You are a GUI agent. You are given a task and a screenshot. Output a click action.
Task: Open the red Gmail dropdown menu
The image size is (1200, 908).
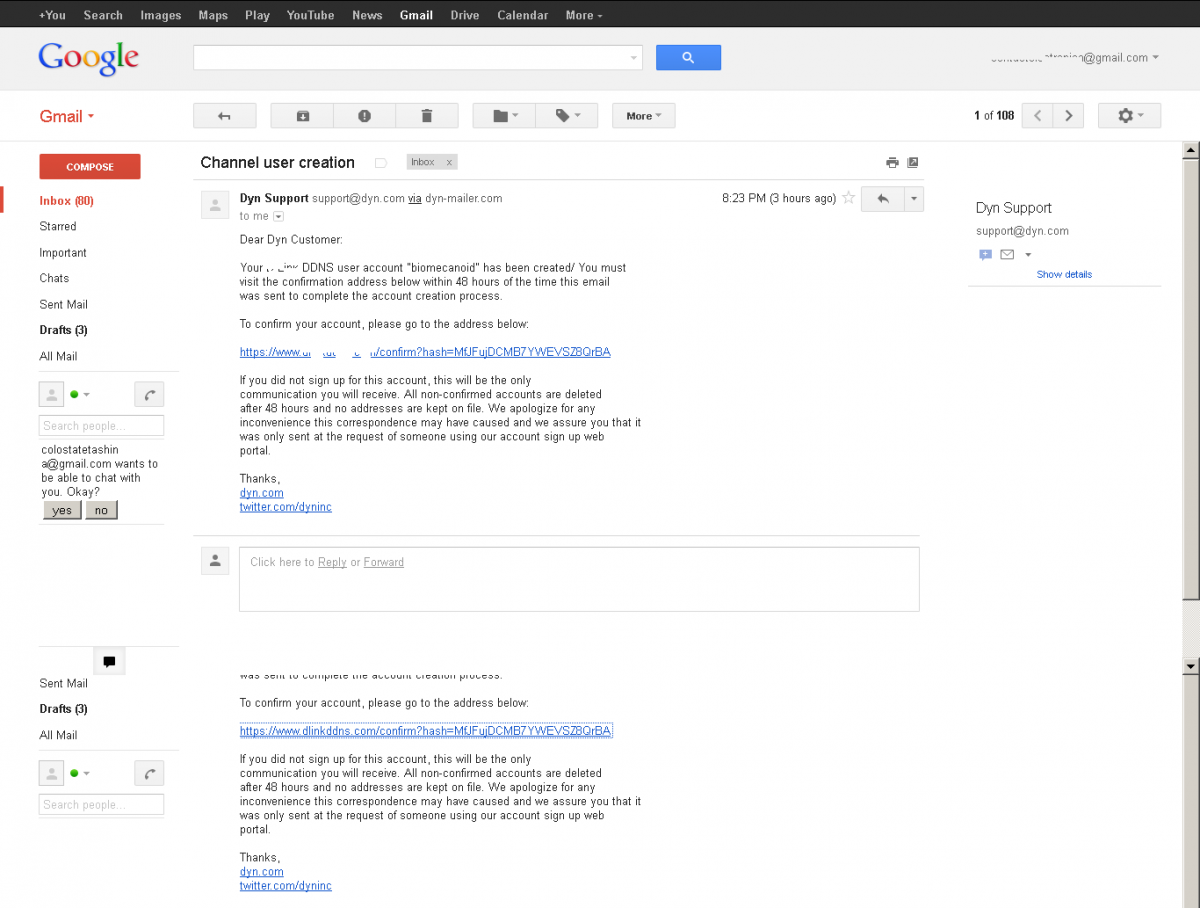(x=67, y=116)
